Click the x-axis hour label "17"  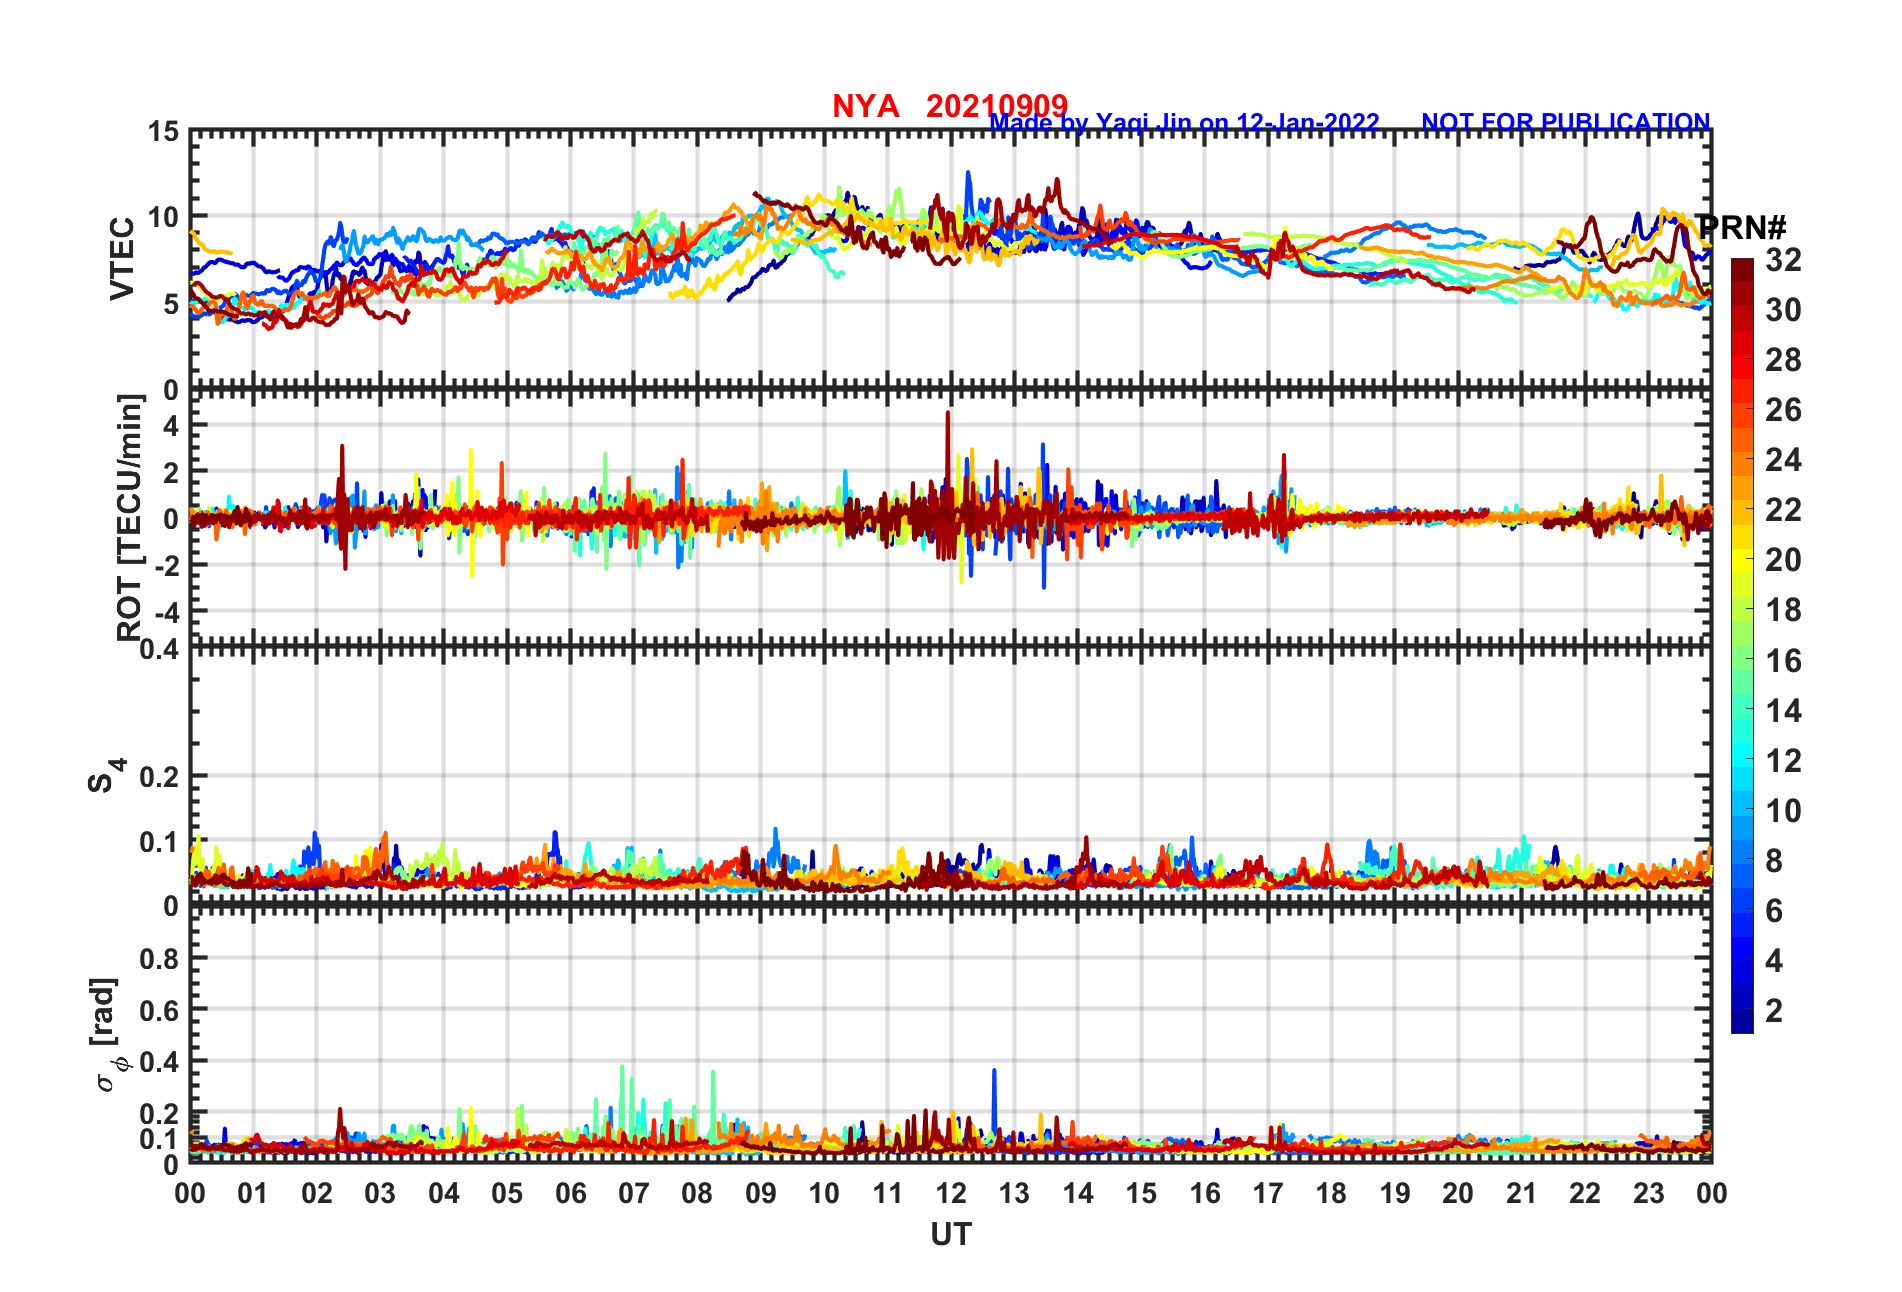click(x=1268, y=1193)
